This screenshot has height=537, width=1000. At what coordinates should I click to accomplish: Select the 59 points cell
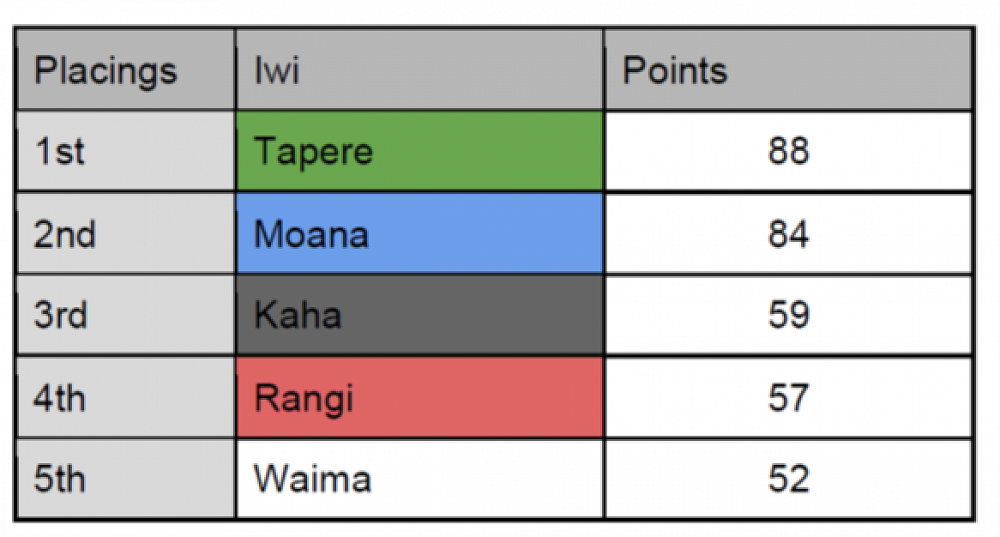coord(788,315)
